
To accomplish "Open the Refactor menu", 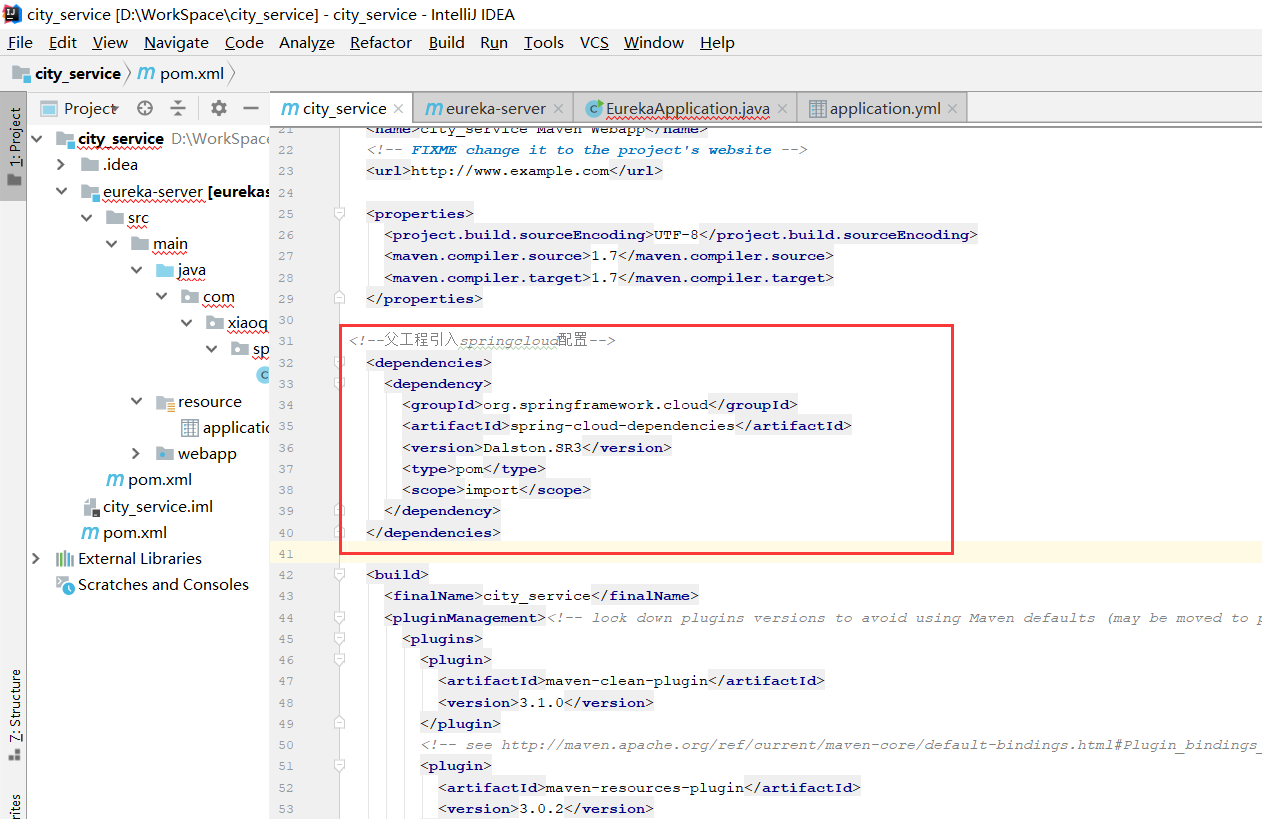I will (381, 42).
